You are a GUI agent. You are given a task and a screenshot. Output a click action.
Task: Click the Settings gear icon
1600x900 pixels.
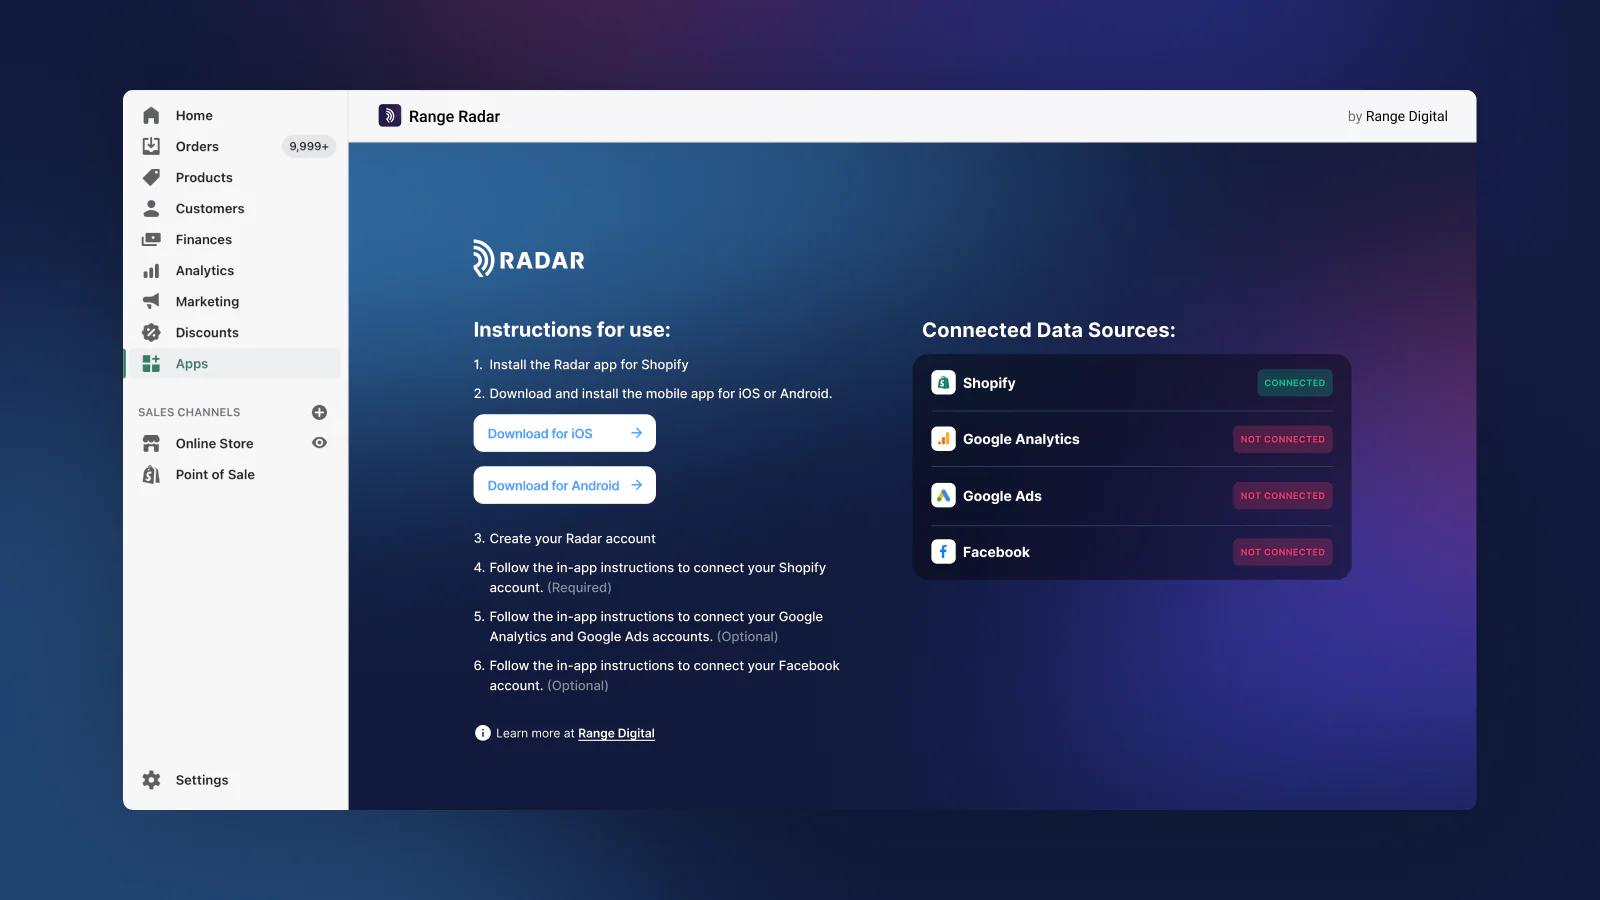151,780
